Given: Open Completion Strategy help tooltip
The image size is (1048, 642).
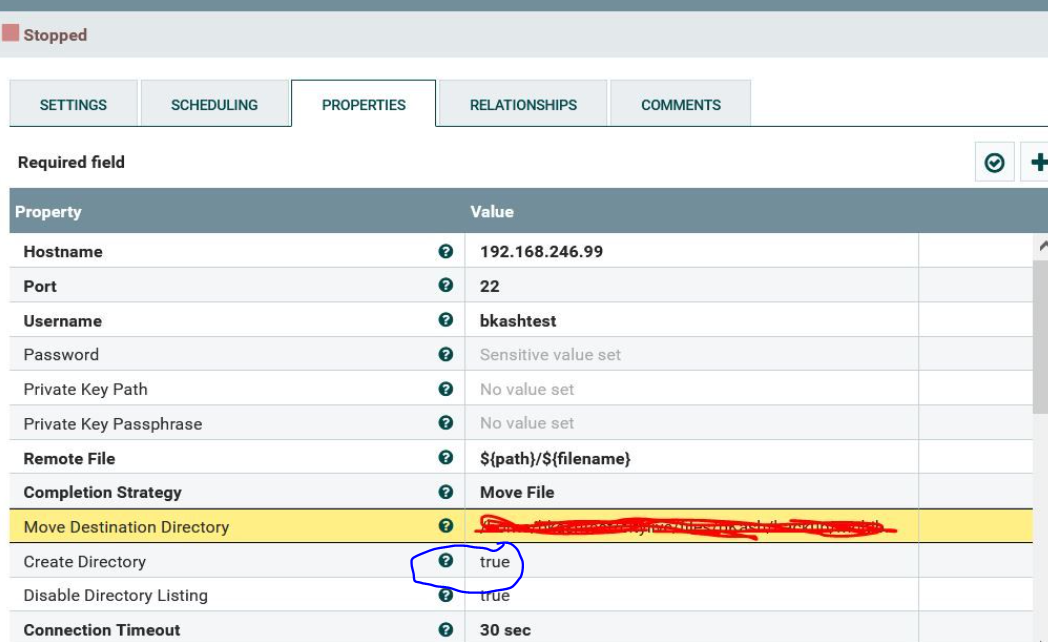Looking at the screenshot, I should pyautogui.click(x=447, y=492).
